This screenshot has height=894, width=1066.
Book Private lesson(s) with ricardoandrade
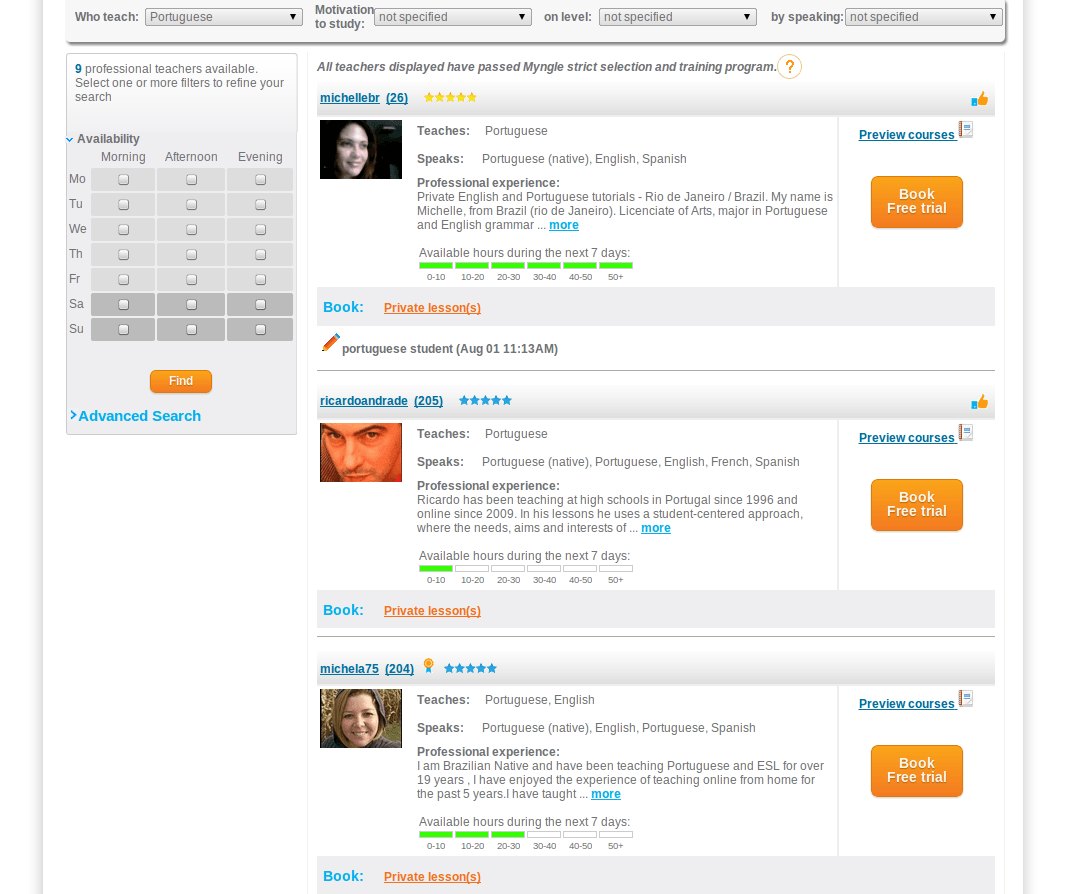point(432,611)
